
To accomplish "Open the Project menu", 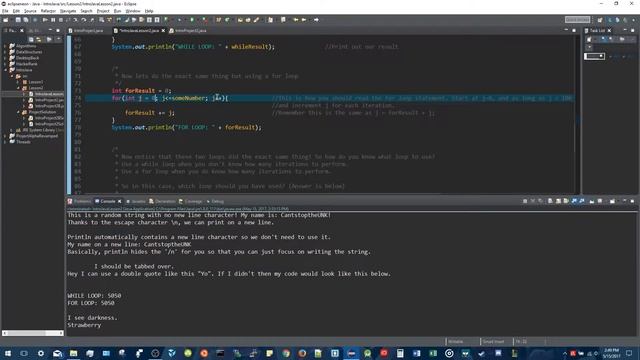I will pyautogui.click(x=103, y=11).
